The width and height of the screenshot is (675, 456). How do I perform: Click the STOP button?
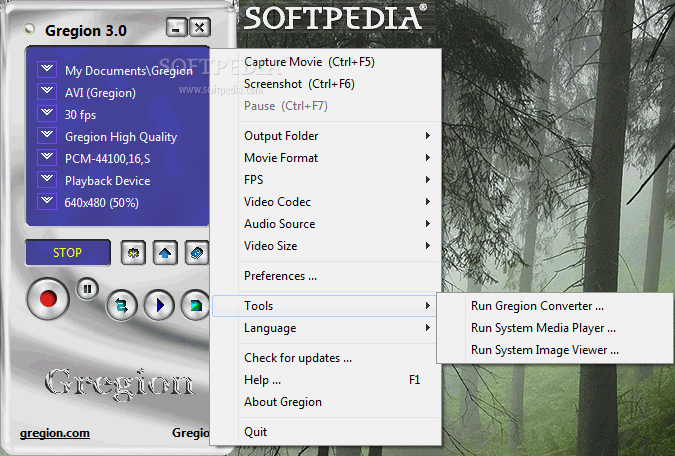[68, 252]
